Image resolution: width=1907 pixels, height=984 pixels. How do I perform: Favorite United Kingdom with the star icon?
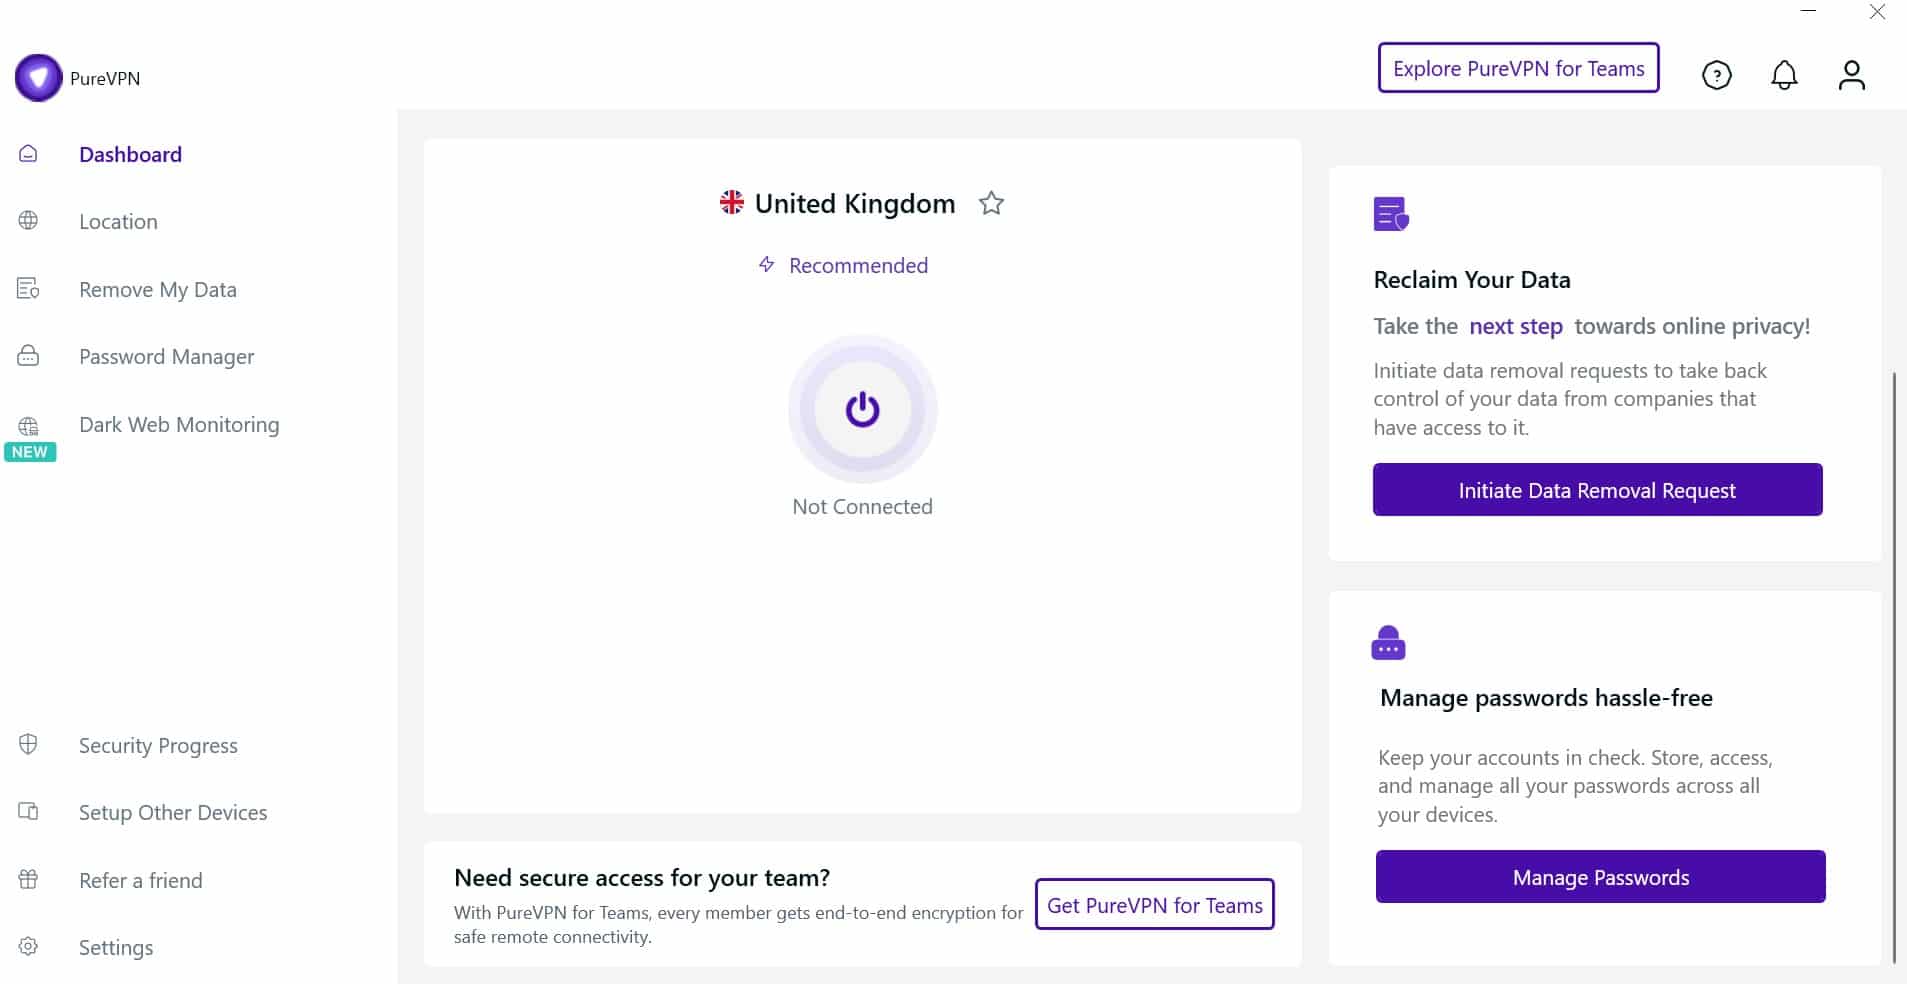tap(991, 203)
